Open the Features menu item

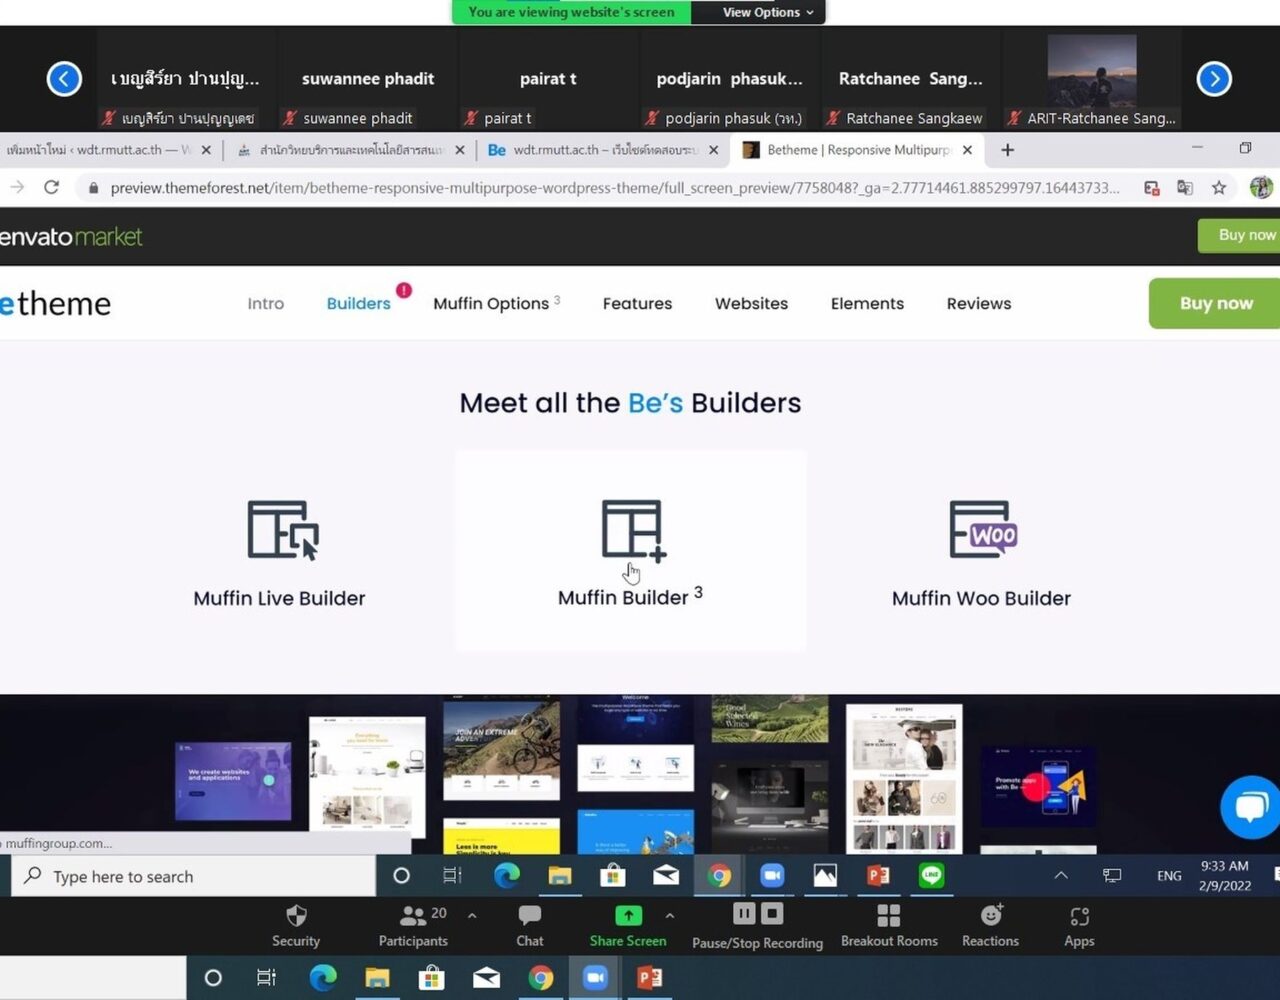(637, 303)
